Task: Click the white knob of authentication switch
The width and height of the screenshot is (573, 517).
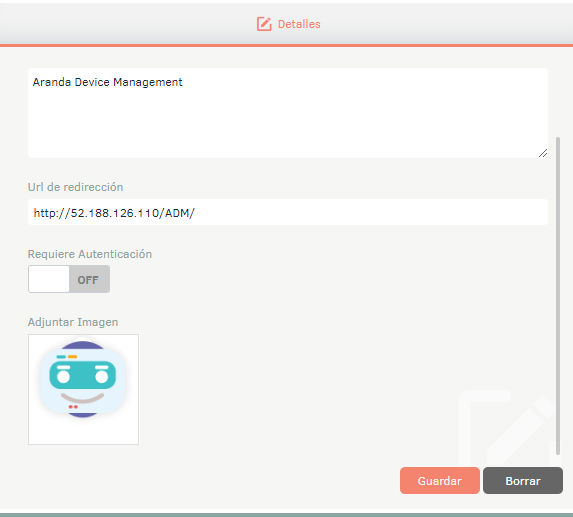Action: pos(49,279)
